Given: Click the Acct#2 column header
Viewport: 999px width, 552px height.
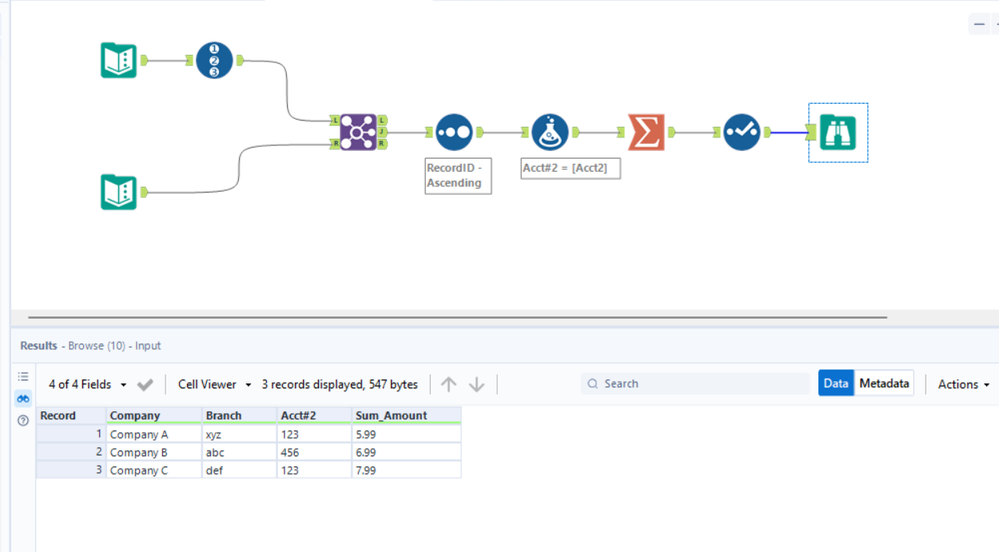Looking at the screenshot, I should click(314, 416).
